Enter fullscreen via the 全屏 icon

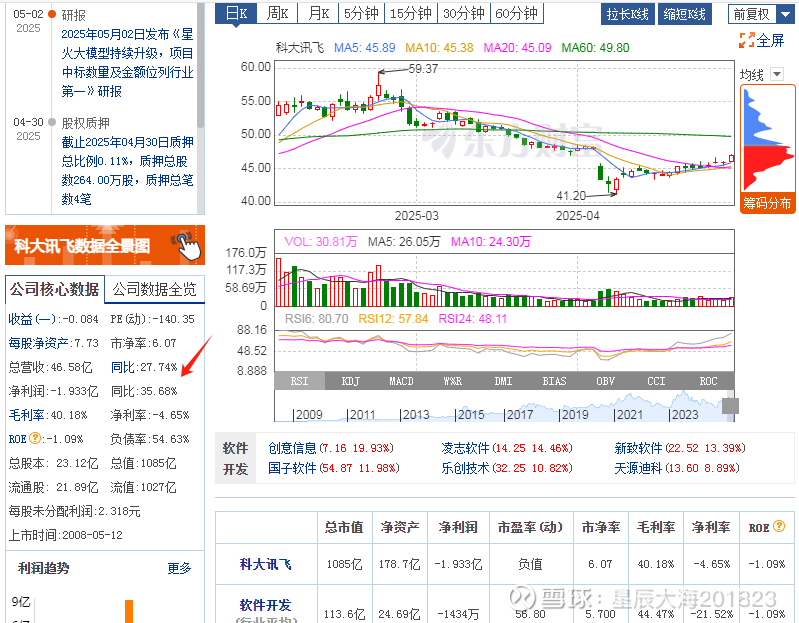[x=762, y=40]
